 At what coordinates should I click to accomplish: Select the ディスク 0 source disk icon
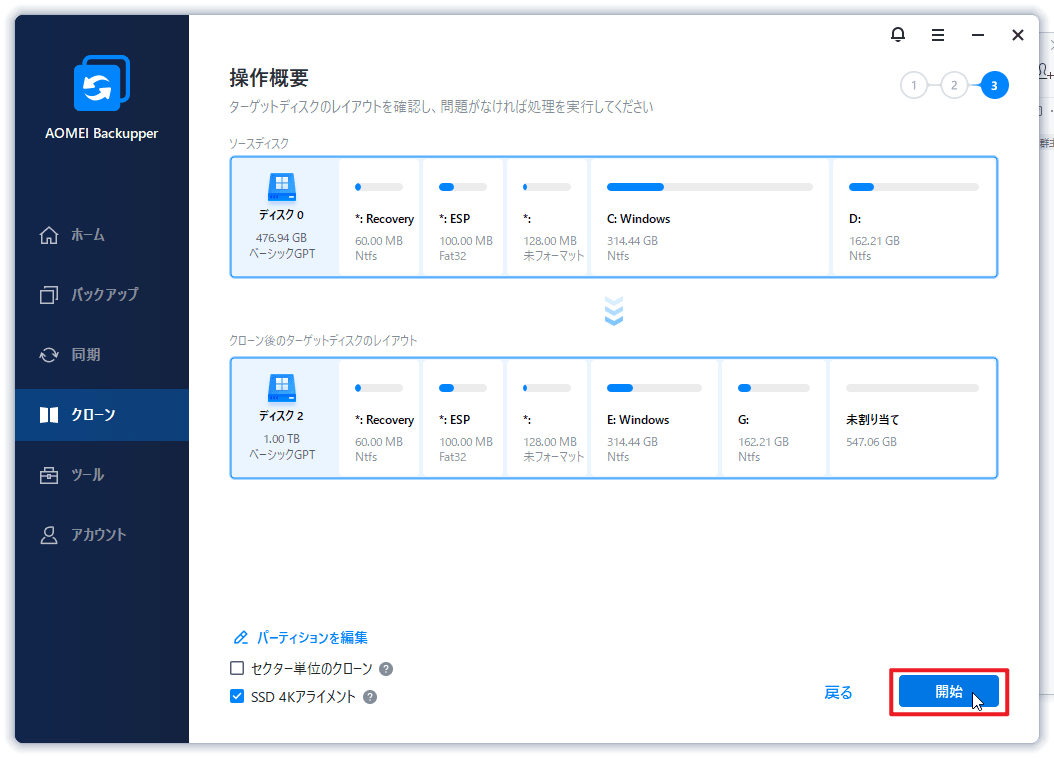[282, 187]
